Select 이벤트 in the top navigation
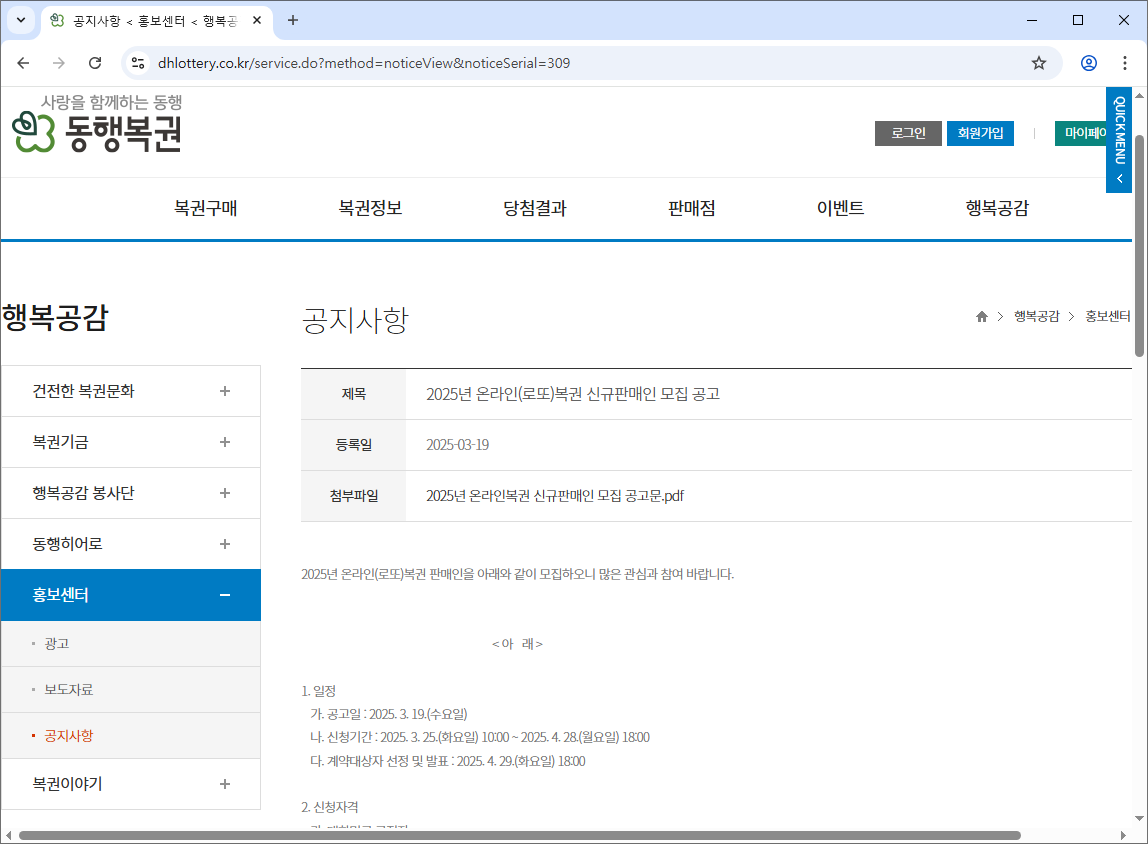 [x=841, y=208]
